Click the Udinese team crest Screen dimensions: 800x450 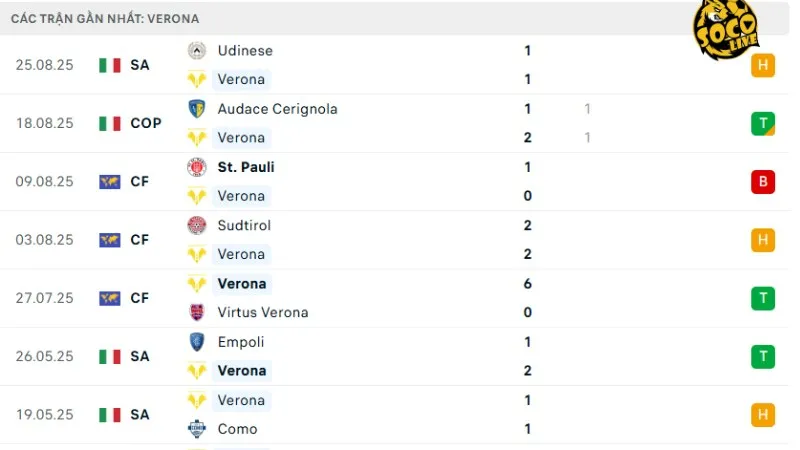coord(197,50)
